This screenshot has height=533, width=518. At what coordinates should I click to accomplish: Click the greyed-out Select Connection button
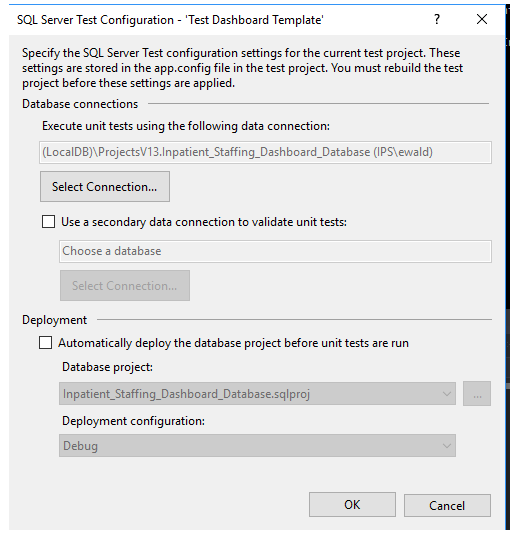click(125, 286)
